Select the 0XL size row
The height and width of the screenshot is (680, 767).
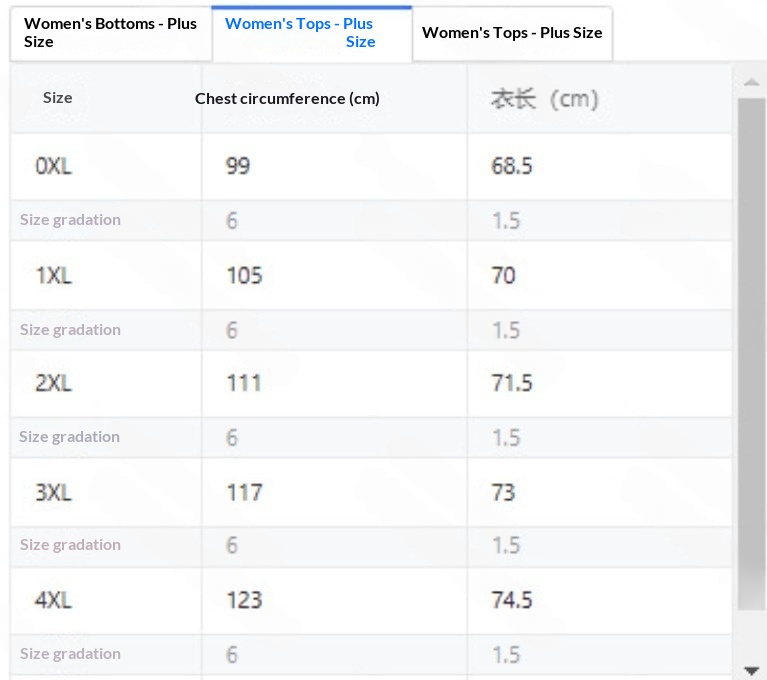[x=53, y=166]
